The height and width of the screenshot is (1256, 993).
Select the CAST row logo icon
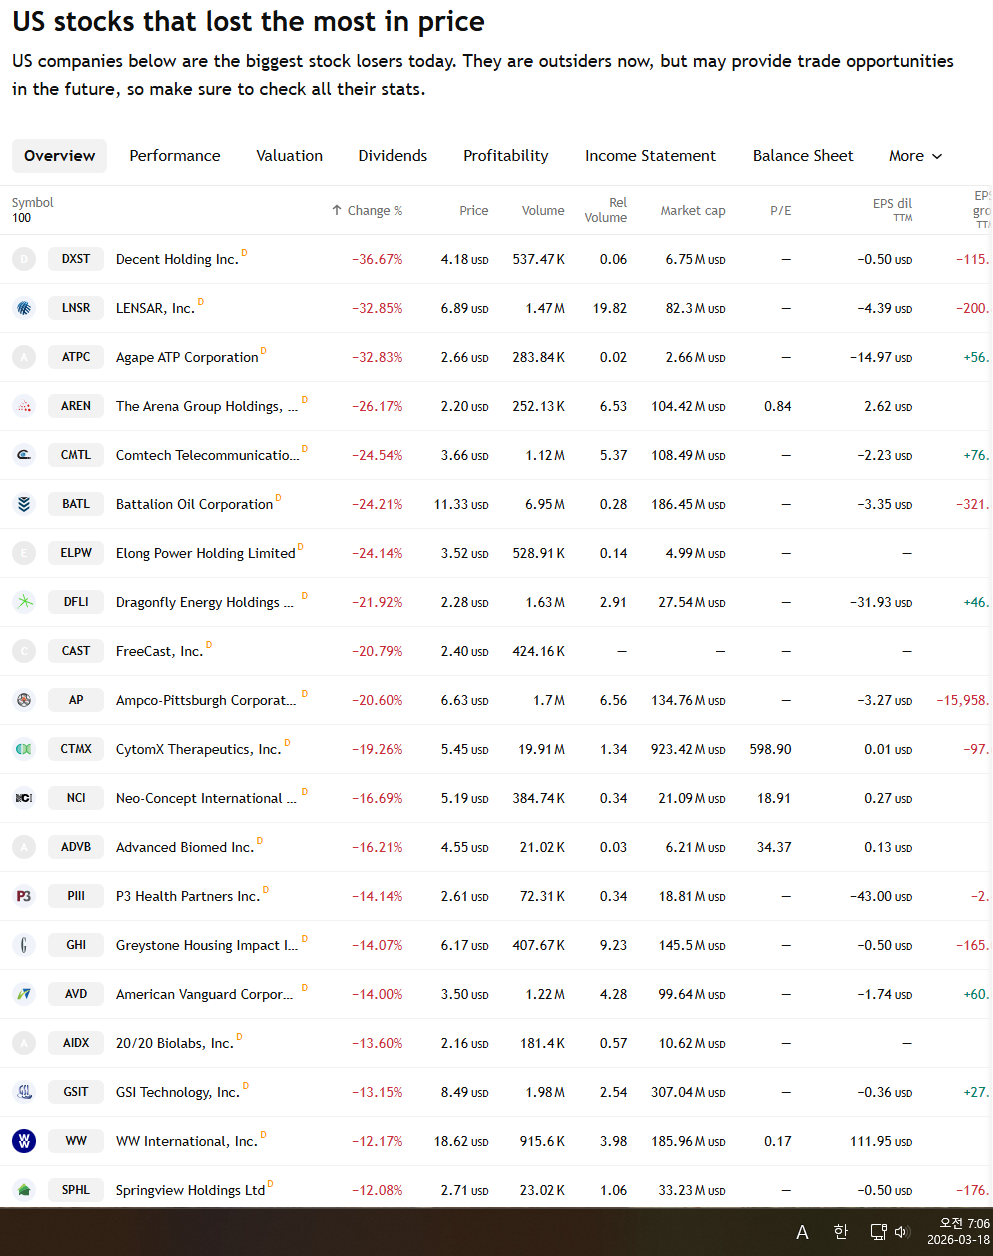pos(24,651)
